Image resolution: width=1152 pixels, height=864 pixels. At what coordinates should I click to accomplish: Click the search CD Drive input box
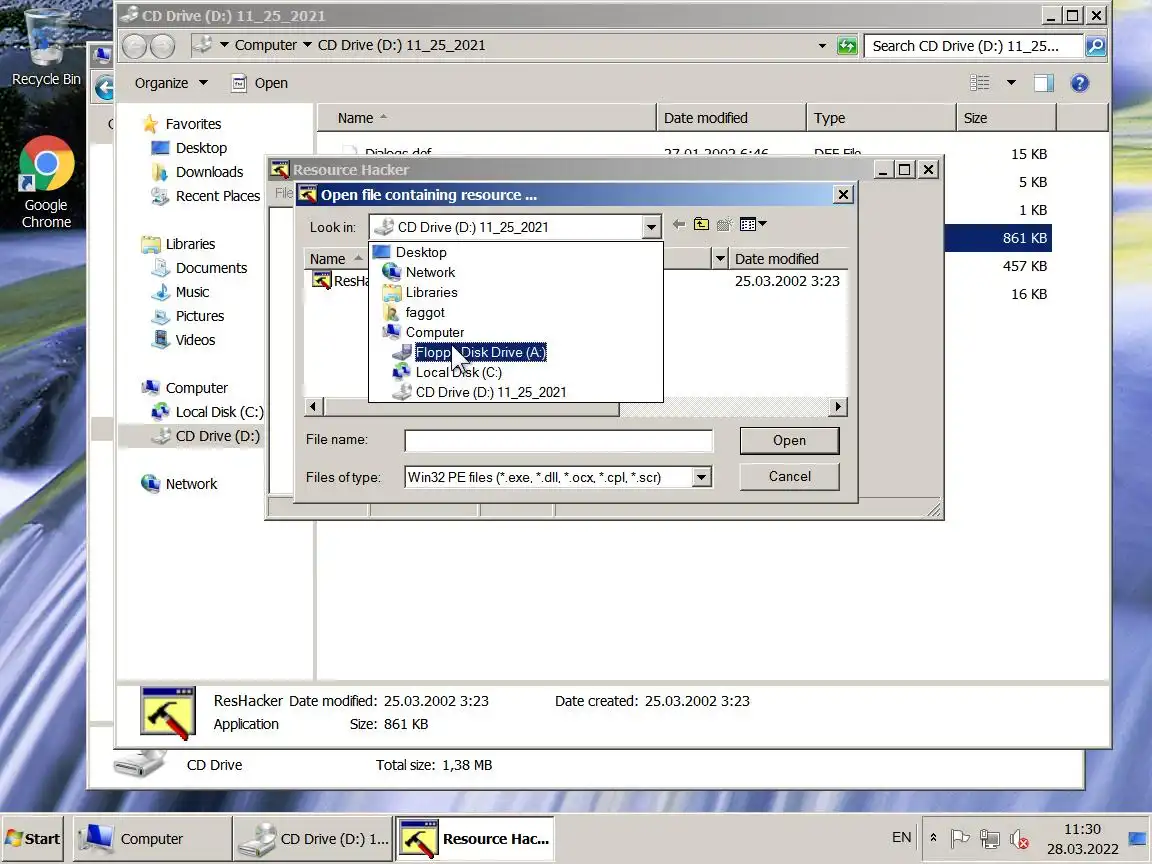973,46
